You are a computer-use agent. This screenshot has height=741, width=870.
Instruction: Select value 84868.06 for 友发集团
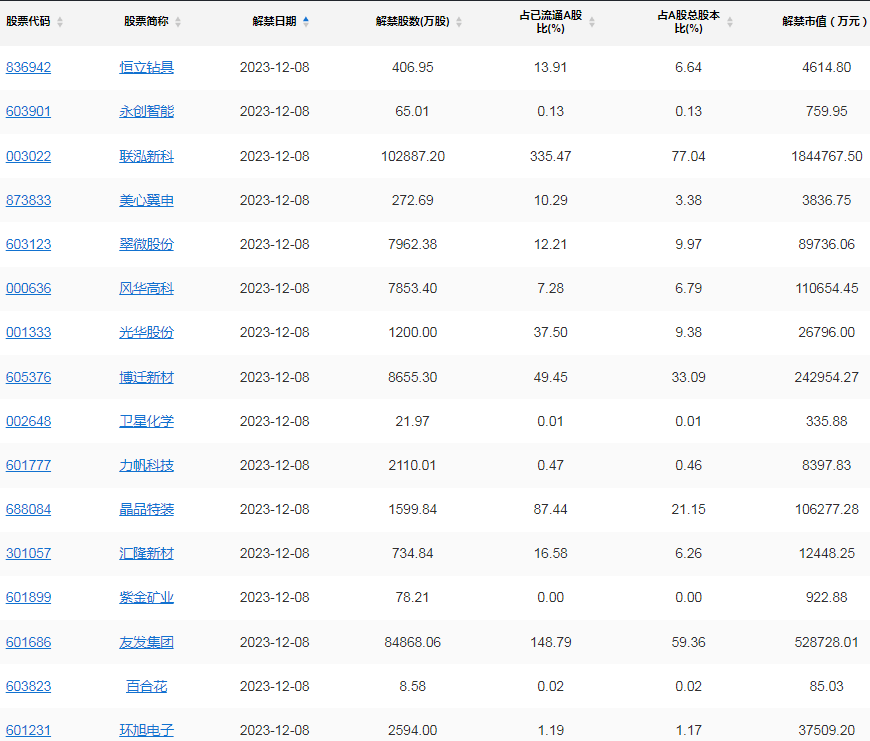[413, 642]
